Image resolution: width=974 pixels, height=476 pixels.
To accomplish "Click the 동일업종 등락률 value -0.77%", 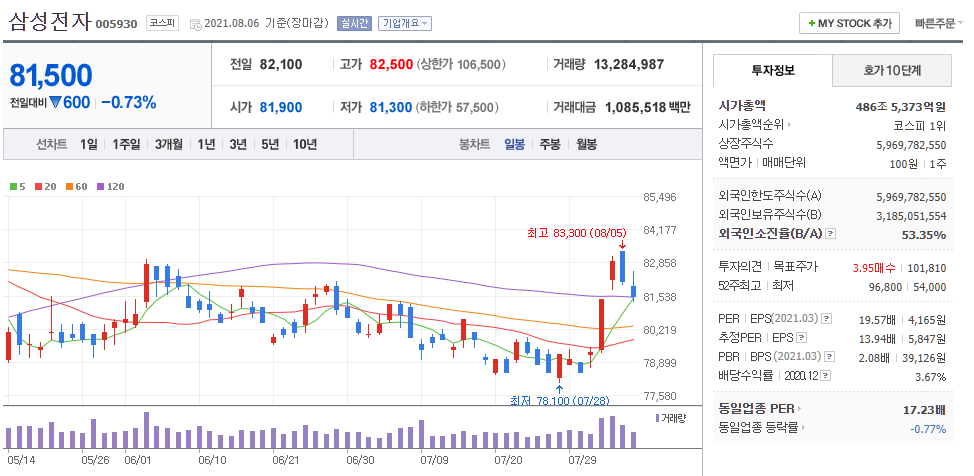I will point(929,429).
